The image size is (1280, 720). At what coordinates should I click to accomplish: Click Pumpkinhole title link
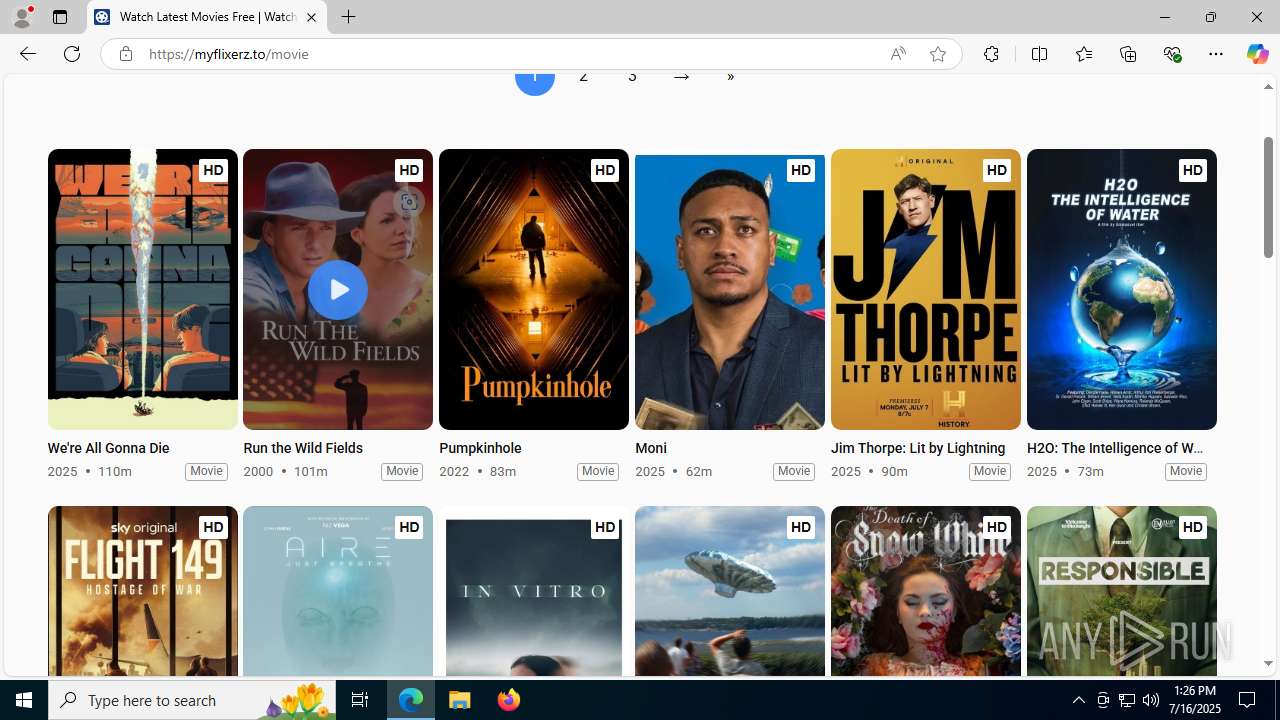point(480,448)
